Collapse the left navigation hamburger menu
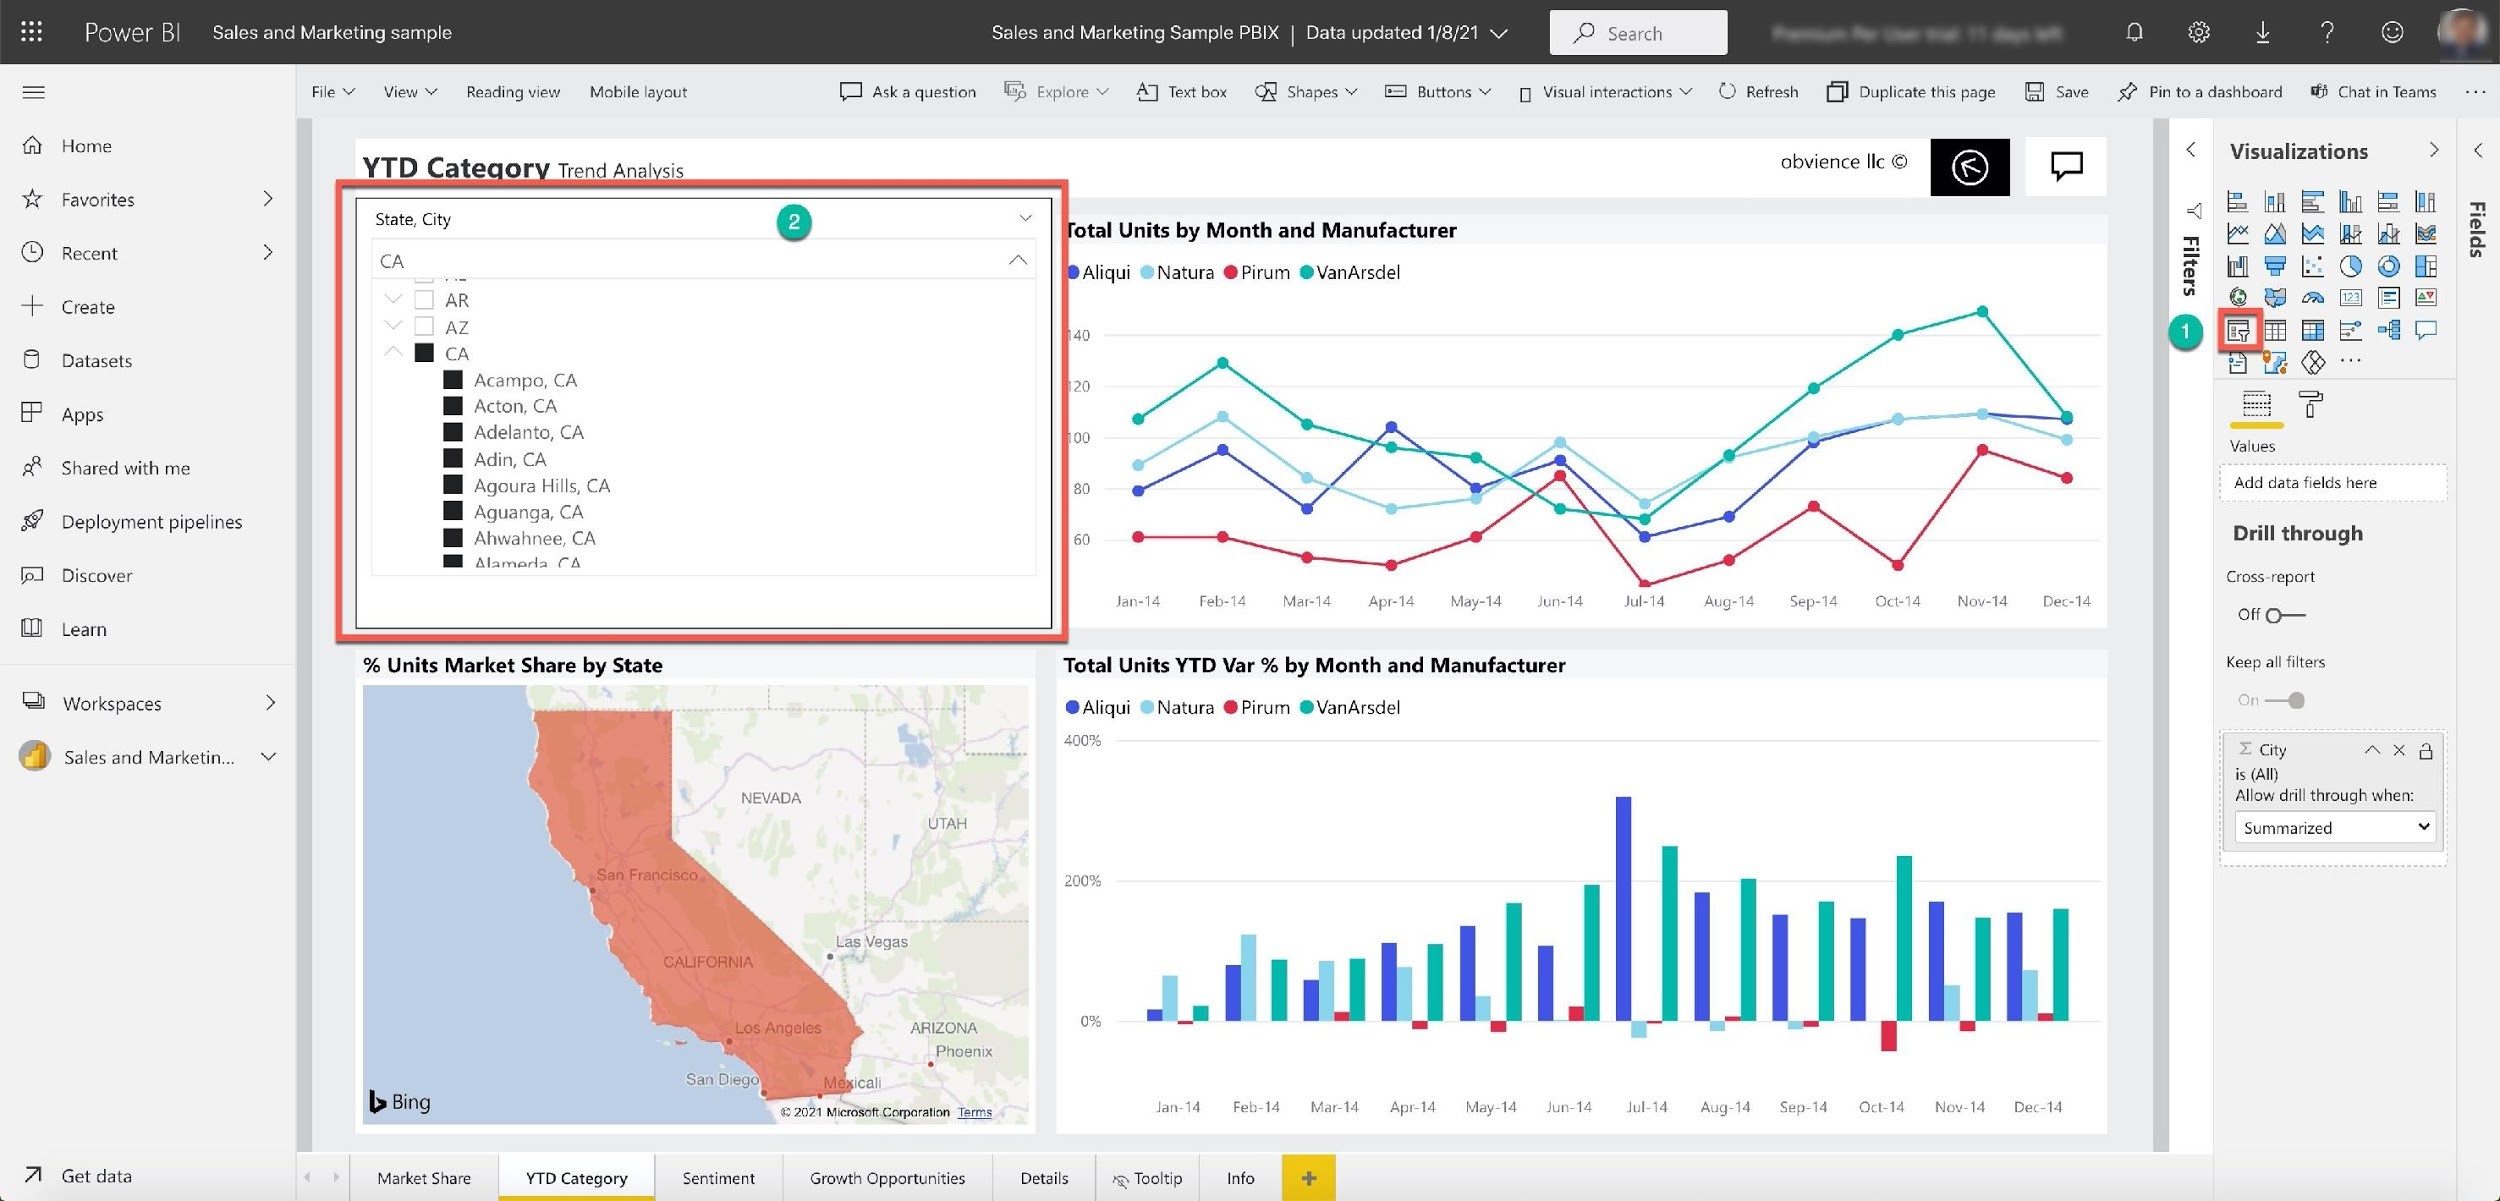This screenshot has height=1201, width=2500. pos(34,92)
